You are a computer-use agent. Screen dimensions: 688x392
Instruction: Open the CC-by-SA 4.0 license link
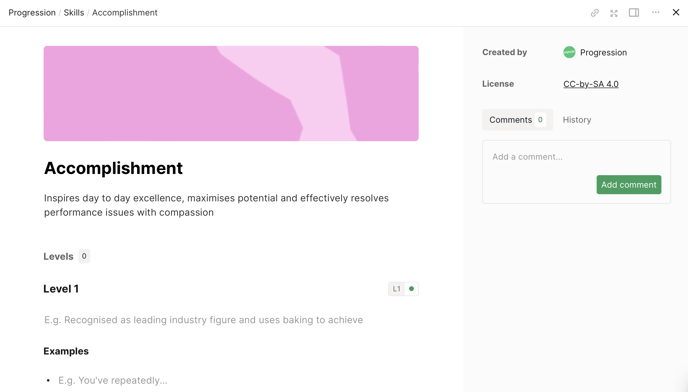[x=591, y=84]
